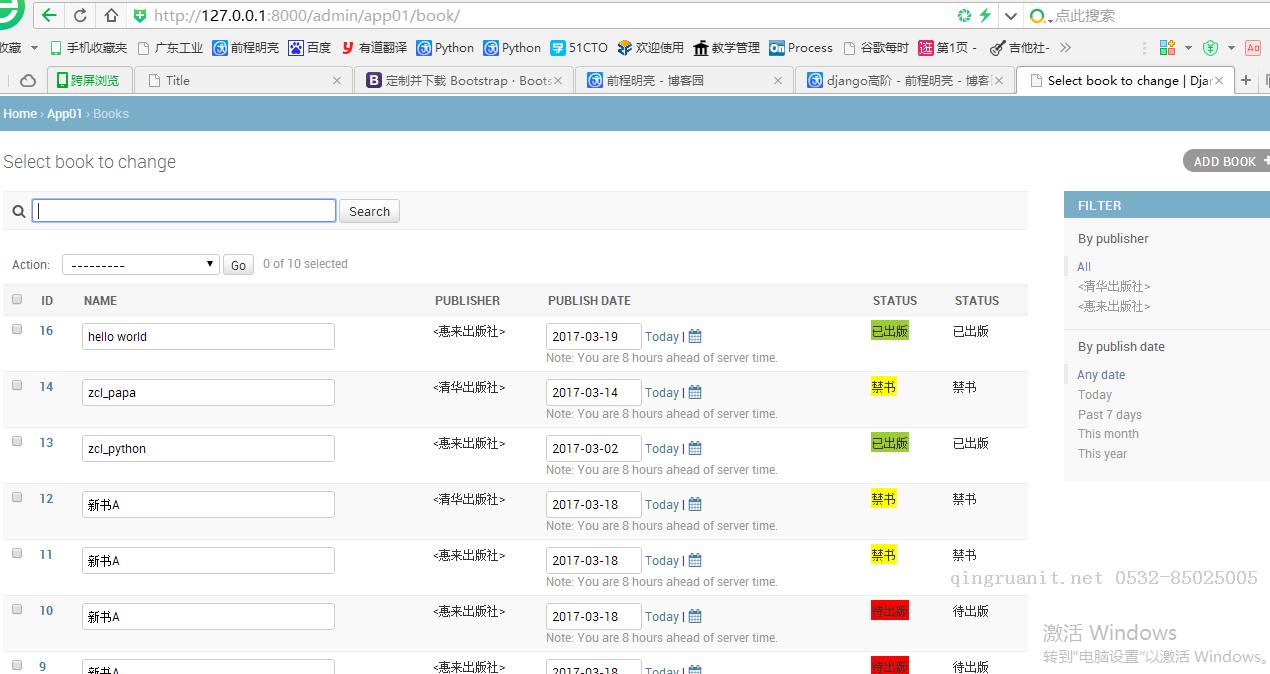Screen dimensions: 1270x674
Task: Open the browser home page icon
Action: tap(110, 15)
